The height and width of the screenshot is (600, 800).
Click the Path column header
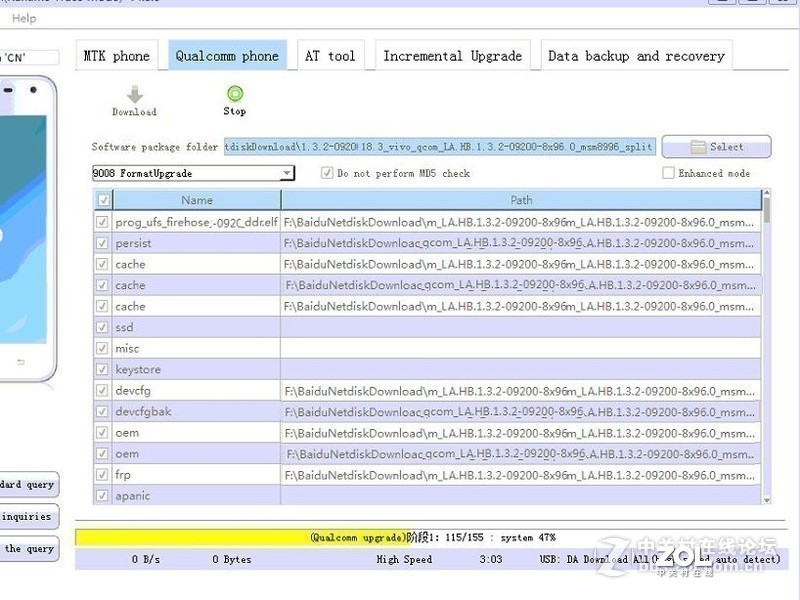pyautogui.click(x=521, y=200)
